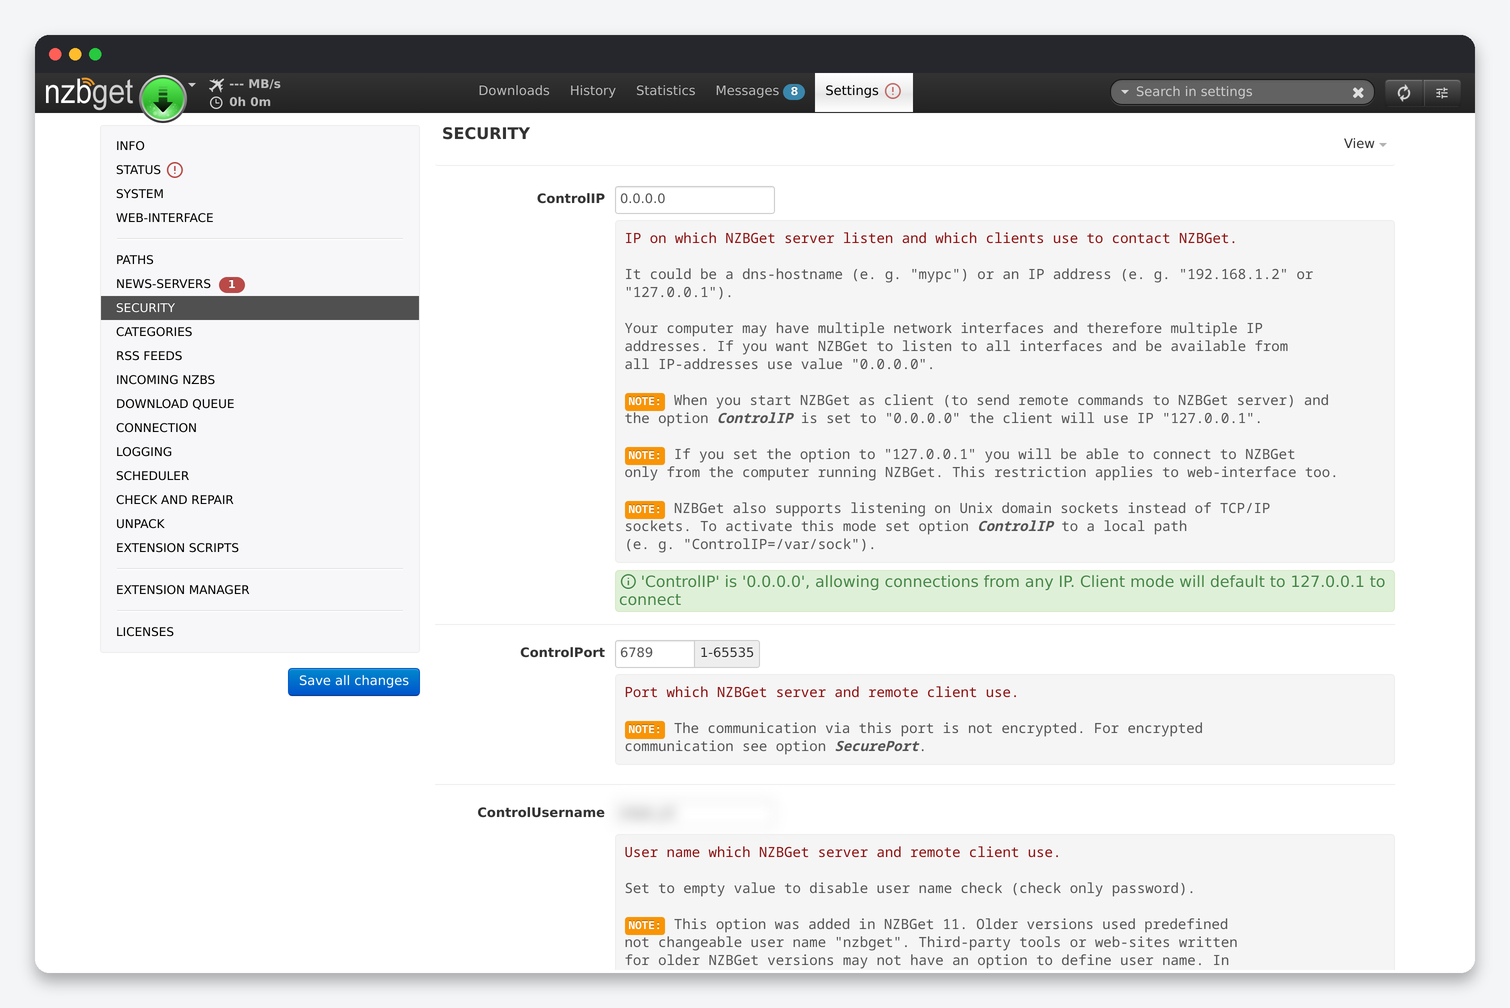
Task: Open SYSTEM settings section
Action: (x=260, y=194)
